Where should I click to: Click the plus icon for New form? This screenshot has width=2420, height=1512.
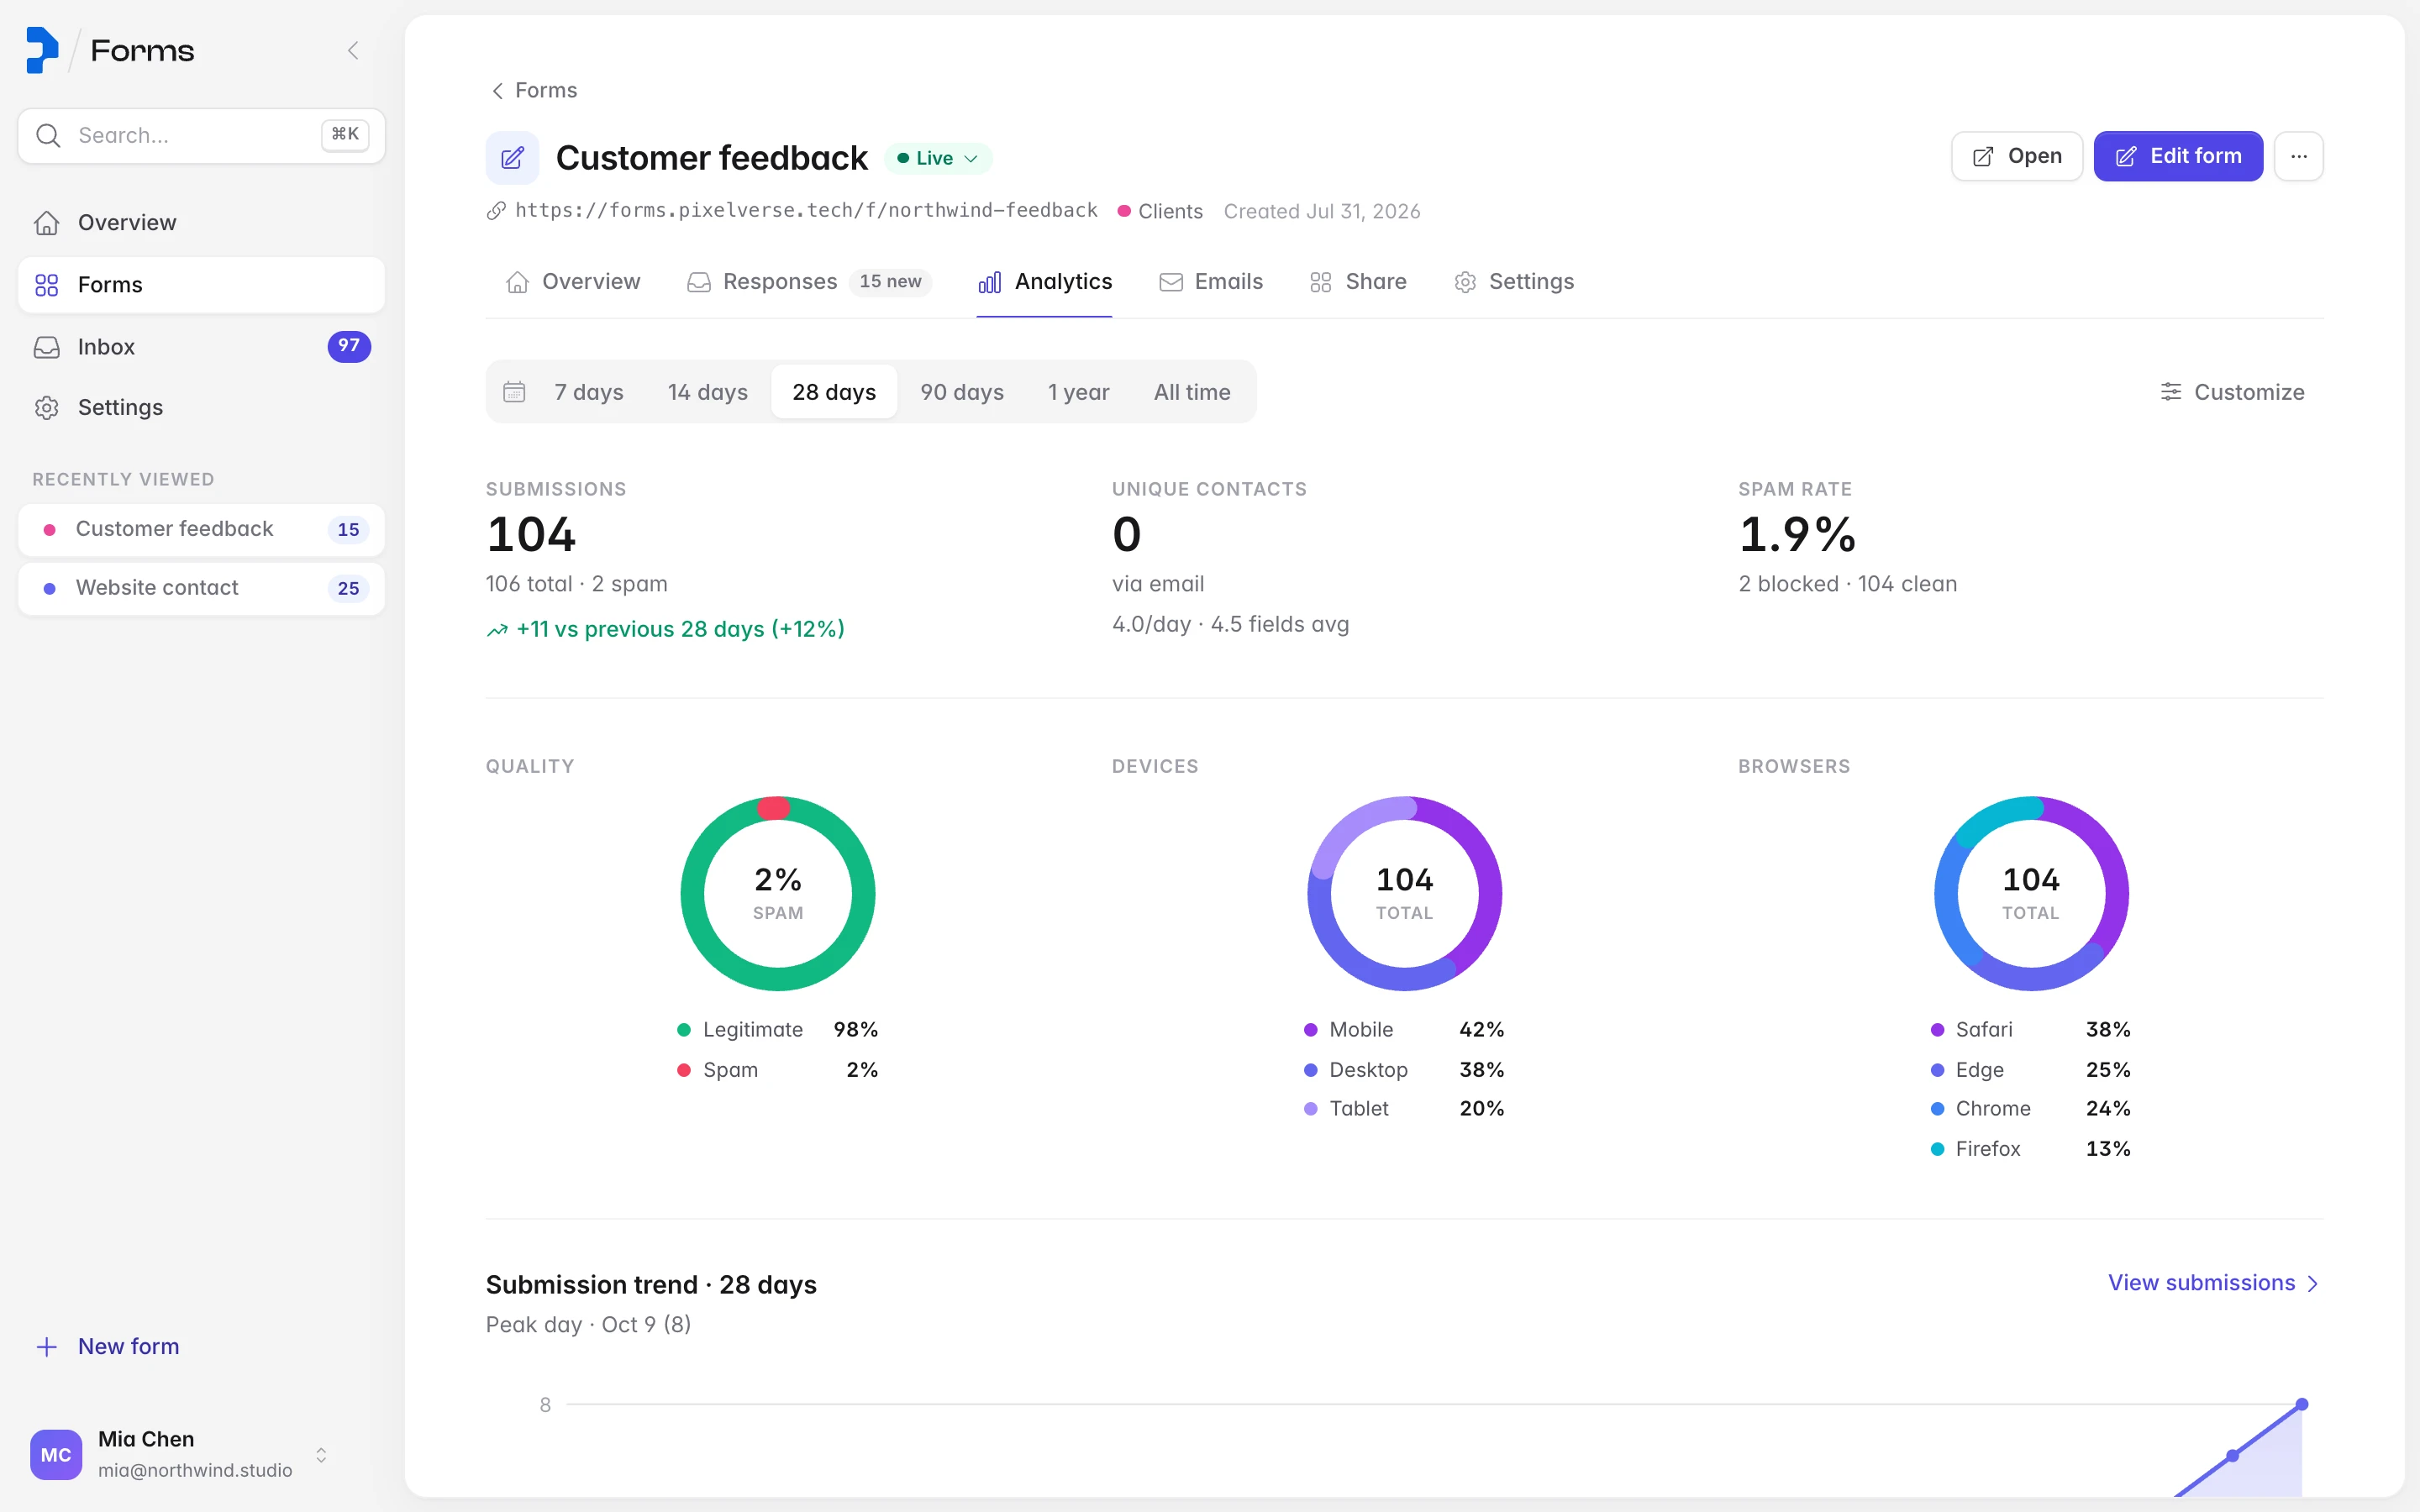47,1347
